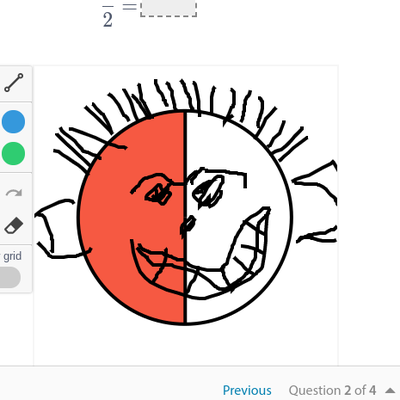Viewport: 400px width, 400px height.
Task: Choose the blue color swatch
Action: tap(13, 122)
